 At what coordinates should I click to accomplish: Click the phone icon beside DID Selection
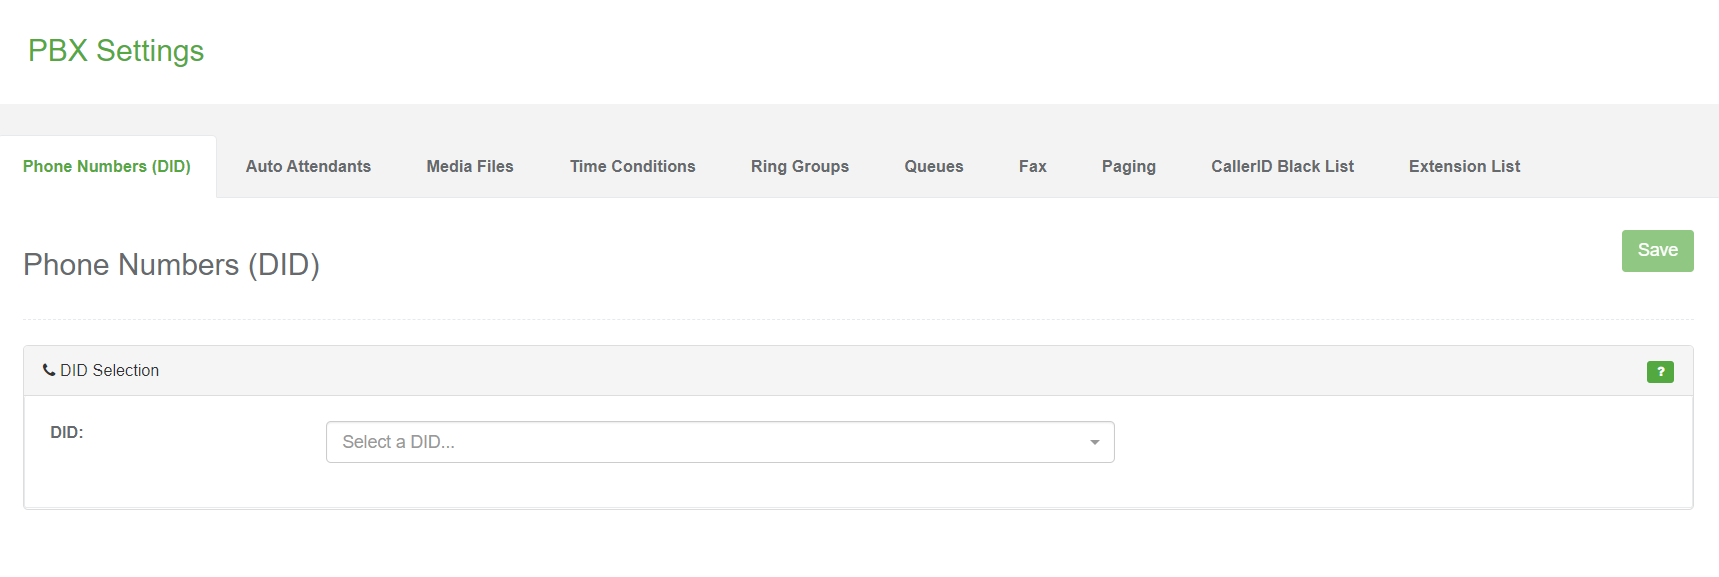[49, 370]
